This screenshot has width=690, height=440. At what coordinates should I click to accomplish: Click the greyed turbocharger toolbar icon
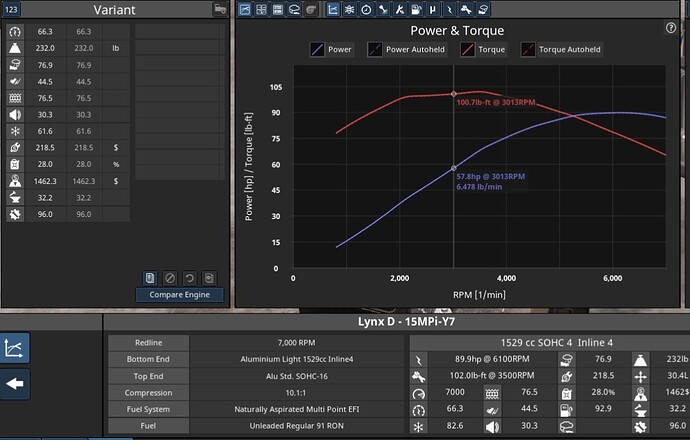point(311,9)
